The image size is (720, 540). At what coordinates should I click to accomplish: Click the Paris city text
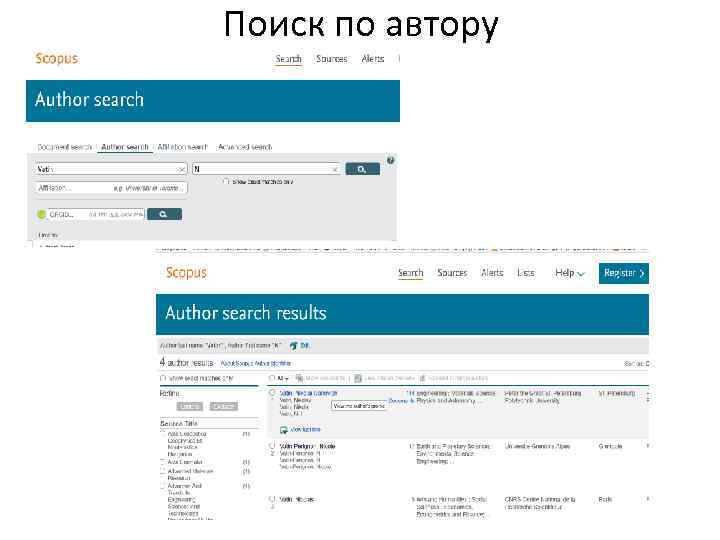[605, 499]
